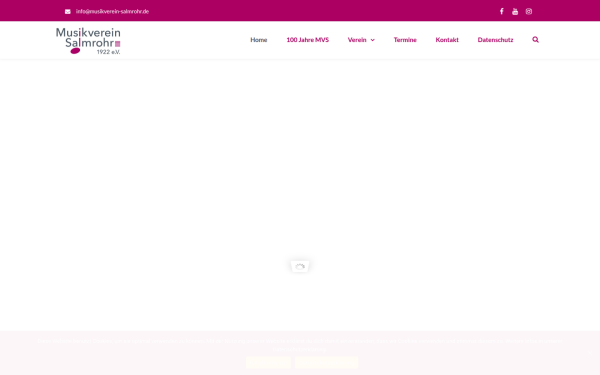The height and width of the screenshot is (375, 600).
Task: Click the Musikverein Salmrohr logo
Action: pos(88,41)
